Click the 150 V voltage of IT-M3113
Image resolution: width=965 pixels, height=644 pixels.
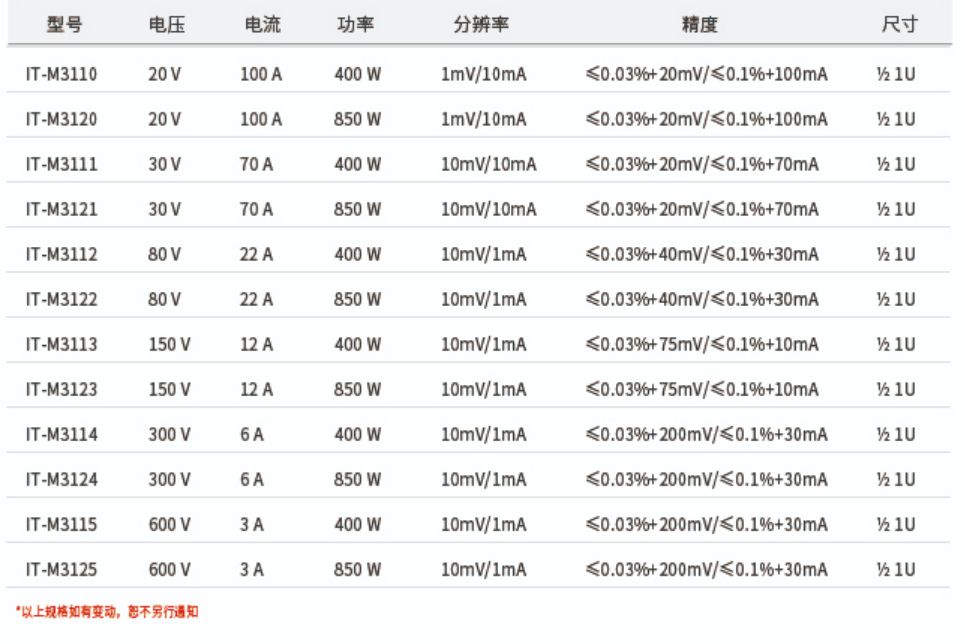(x=169, y=344)
